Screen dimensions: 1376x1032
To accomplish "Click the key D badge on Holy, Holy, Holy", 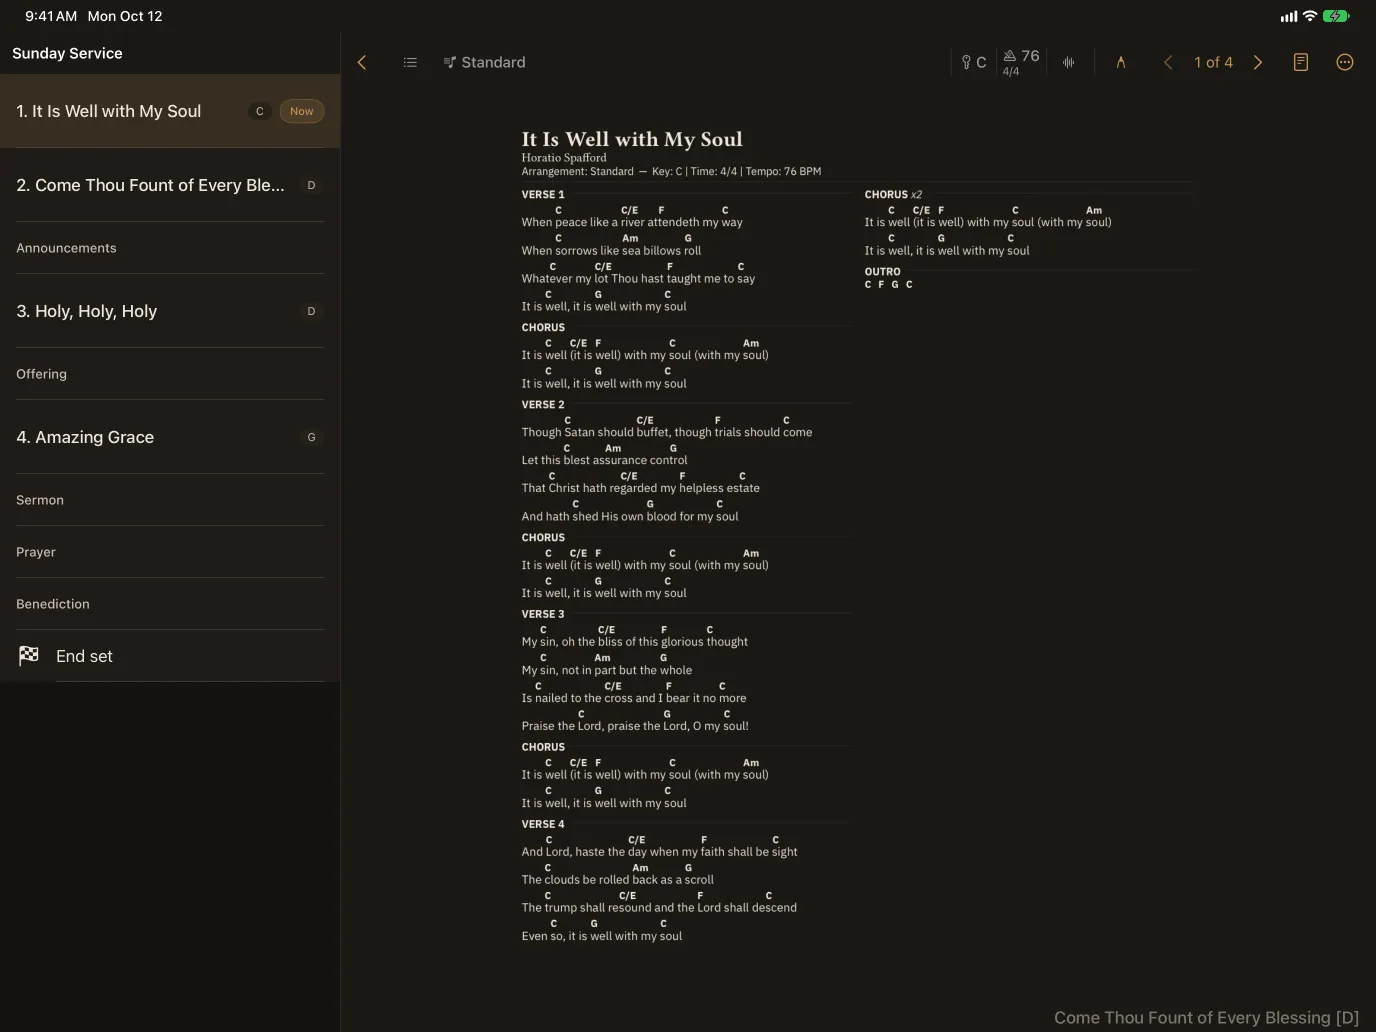I will pos(311,311).
